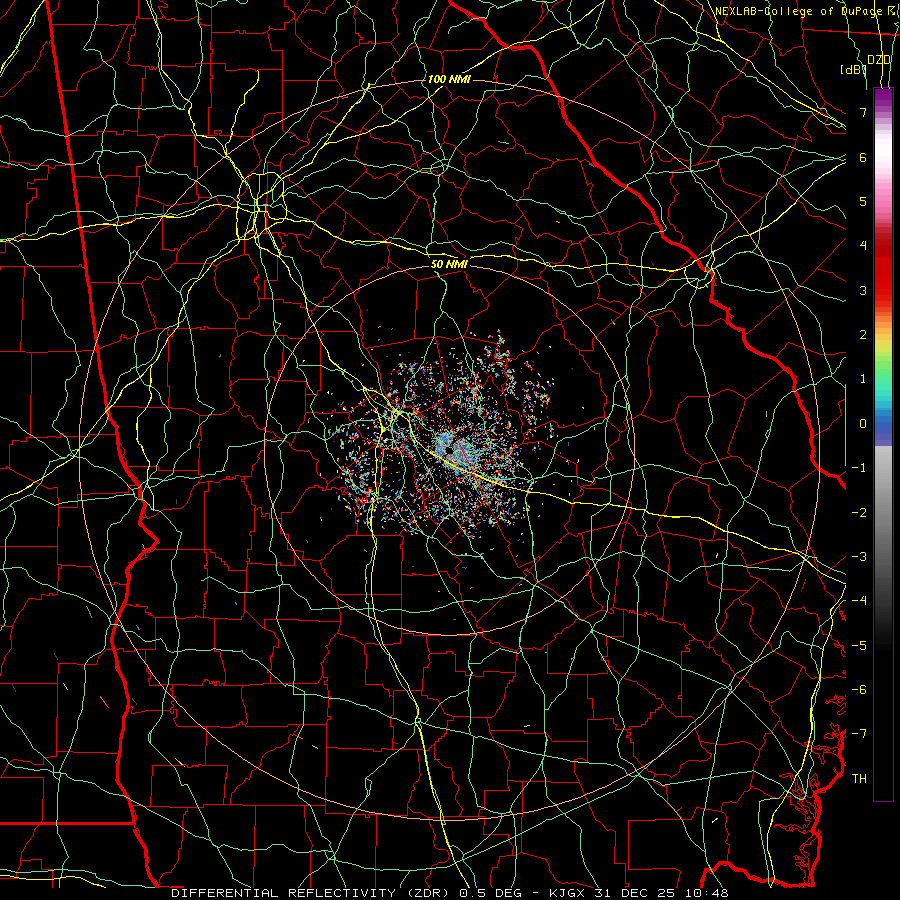
Task: Click the 6 value on the scale
Action: [x=863, y=157]
